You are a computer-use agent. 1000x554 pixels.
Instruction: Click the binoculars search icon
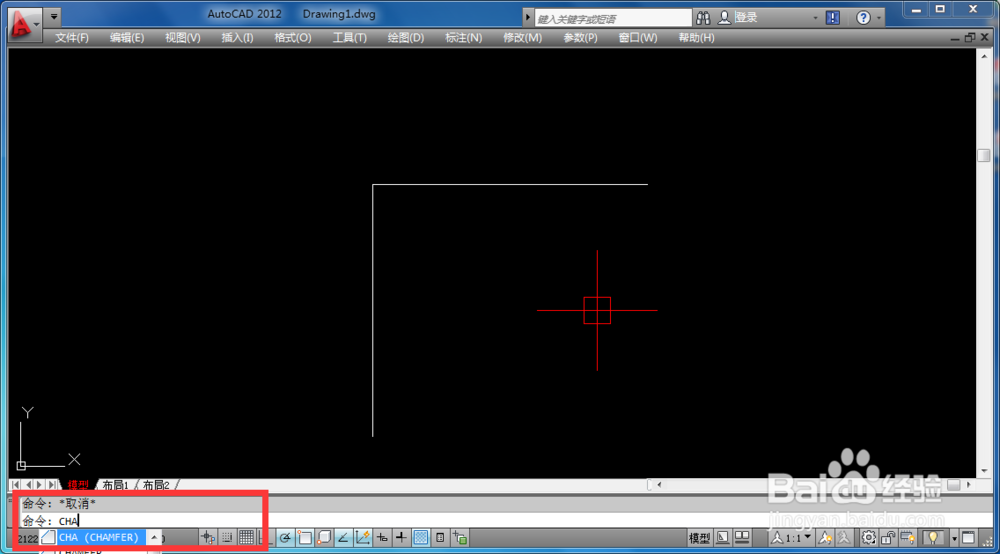[703, 18]
